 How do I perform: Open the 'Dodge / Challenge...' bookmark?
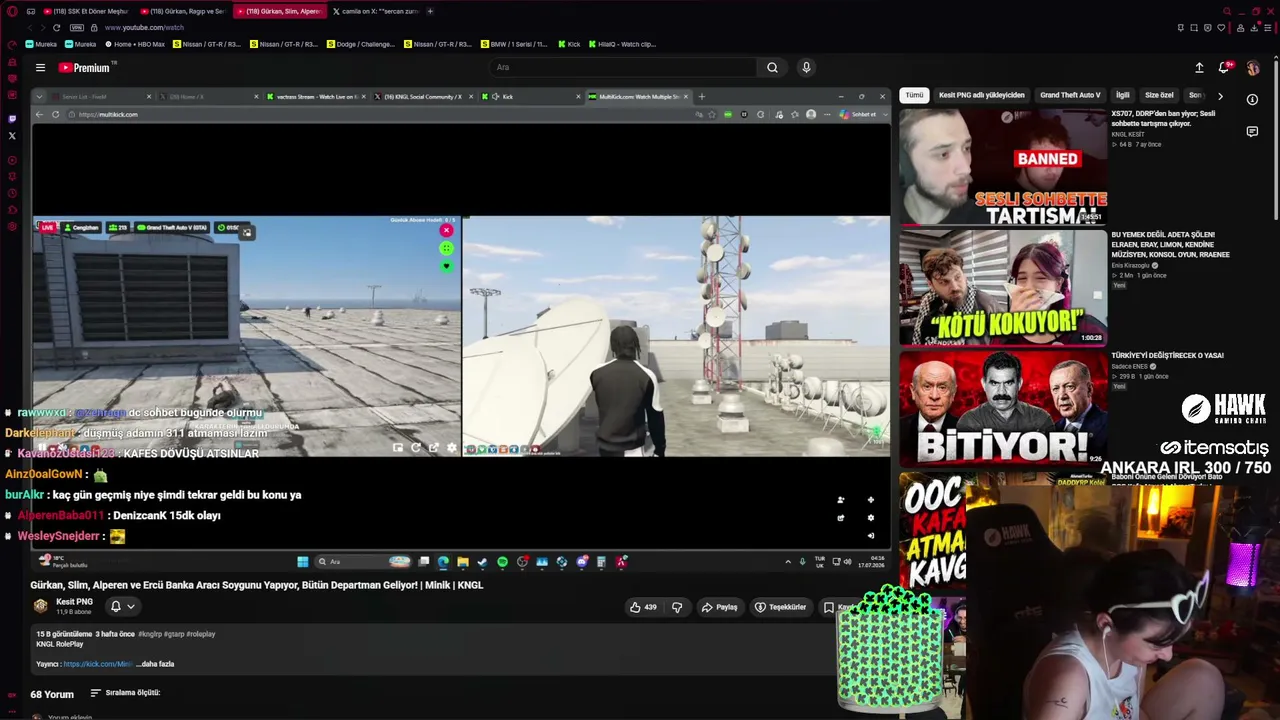360,44
